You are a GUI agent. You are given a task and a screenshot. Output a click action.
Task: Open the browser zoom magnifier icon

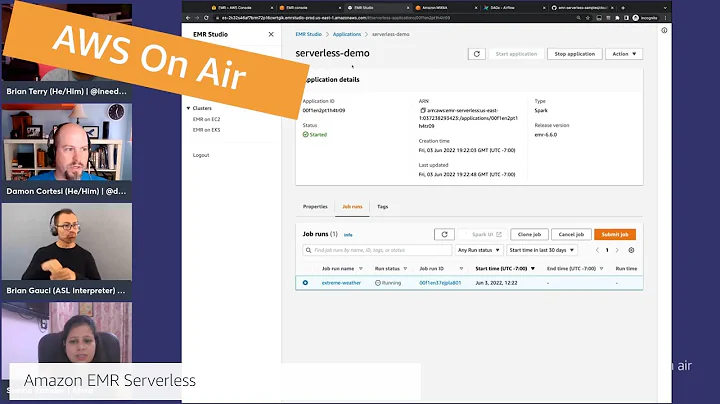click(x=579, y=18)
